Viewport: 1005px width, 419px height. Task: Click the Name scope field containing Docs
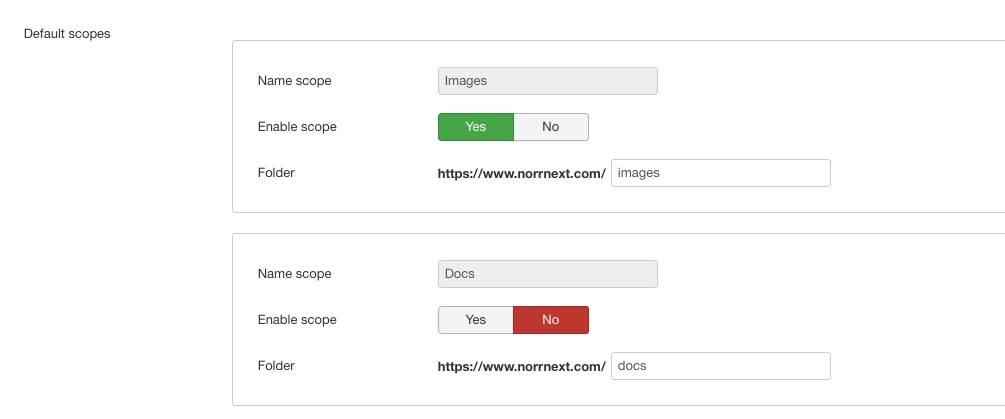548,274
